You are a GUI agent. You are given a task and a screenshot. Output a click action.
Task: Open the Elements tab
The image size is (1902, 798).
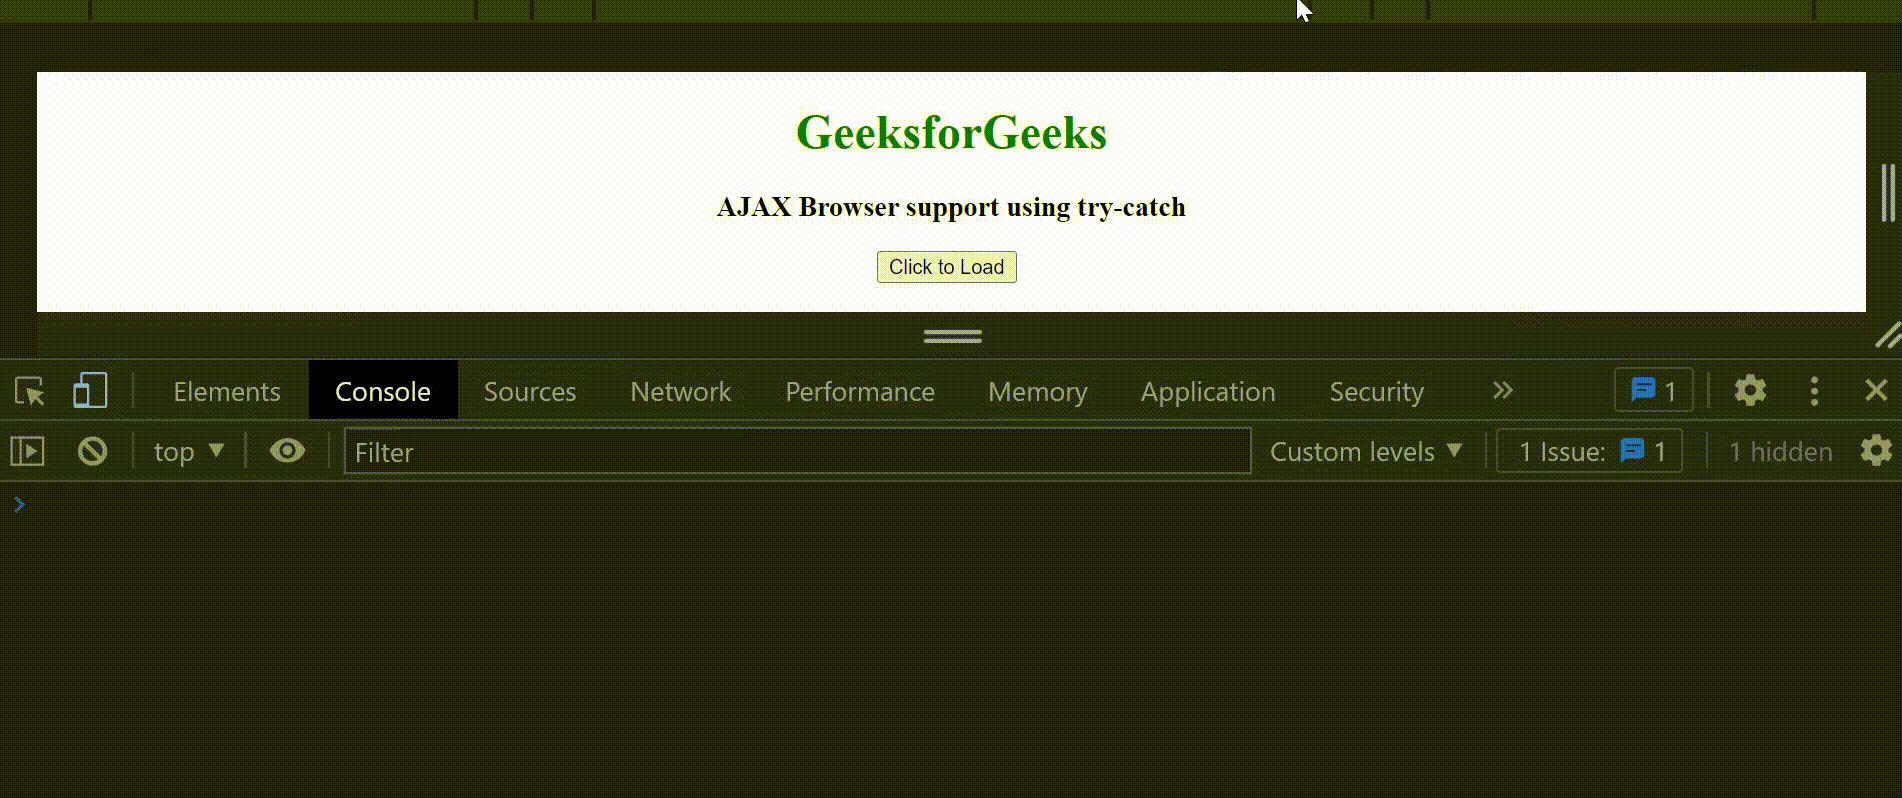pos(227,391)
